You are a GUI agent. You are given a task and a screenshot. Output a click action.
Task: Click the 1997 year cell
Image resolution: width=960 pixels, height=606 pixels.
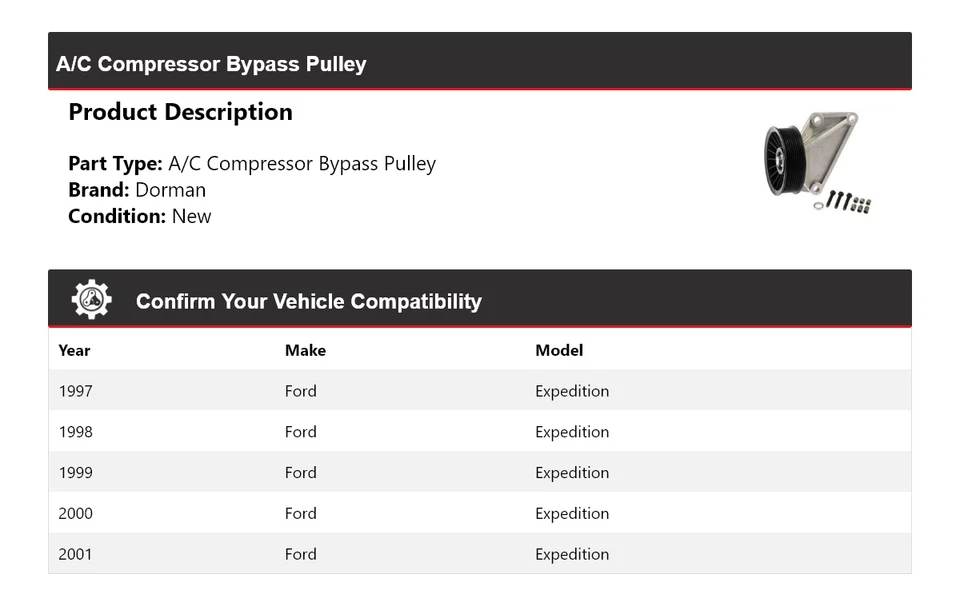click(76, 391)
